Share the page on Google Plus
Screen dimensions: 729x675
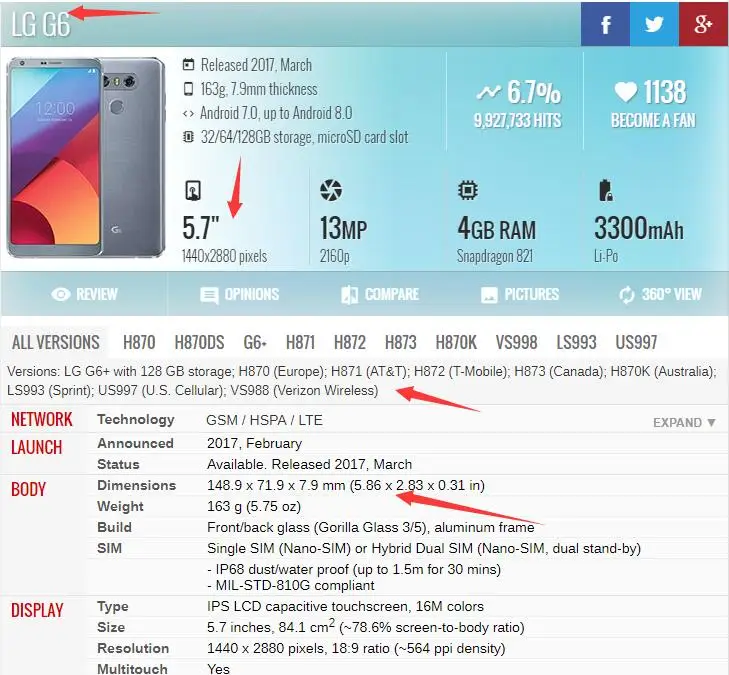tap(703, 24)
